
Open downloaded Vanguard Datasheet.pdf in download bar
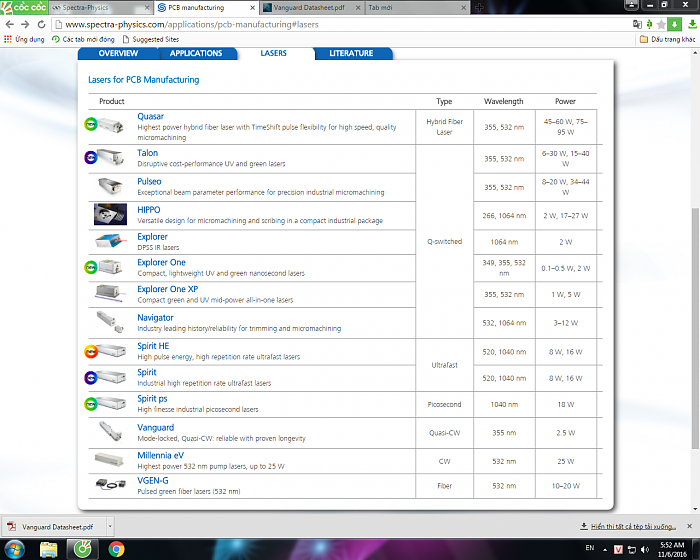[54, 527]
